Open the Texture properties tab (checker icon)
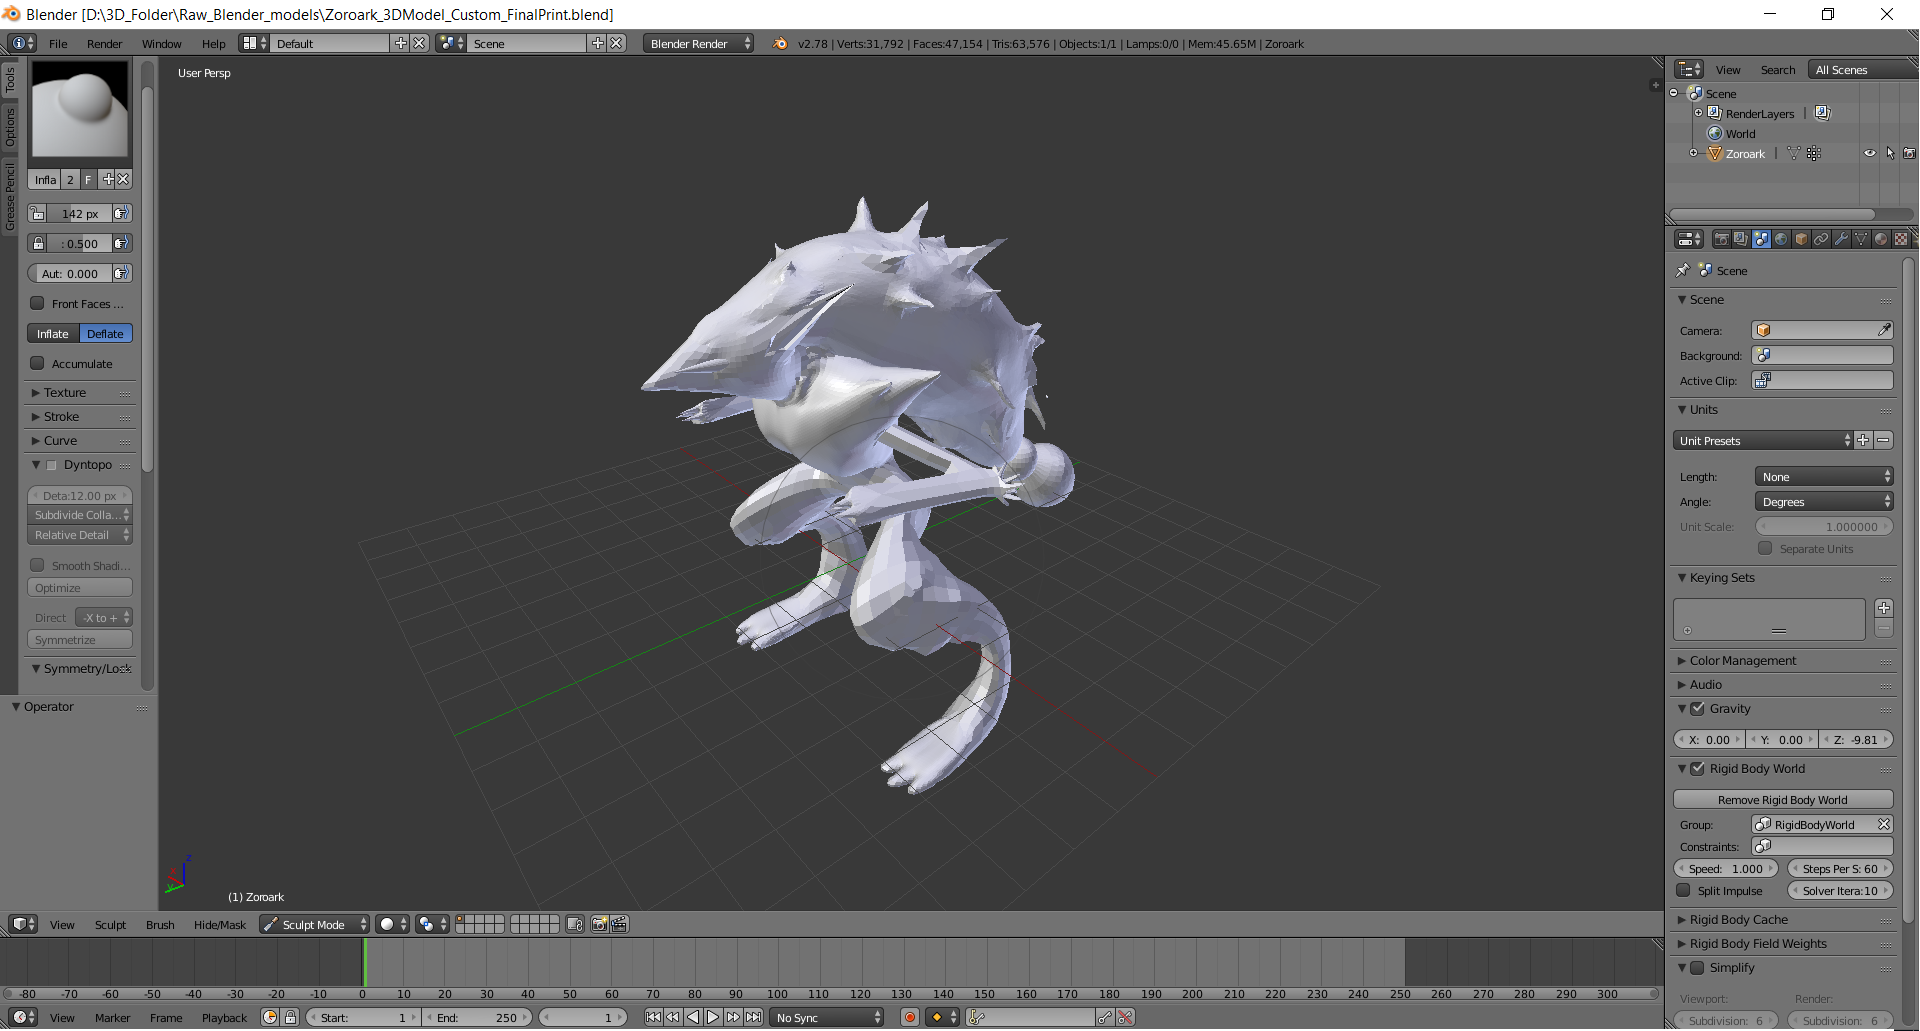This screenshot has width=1920, height=1031. [1901, 239]
